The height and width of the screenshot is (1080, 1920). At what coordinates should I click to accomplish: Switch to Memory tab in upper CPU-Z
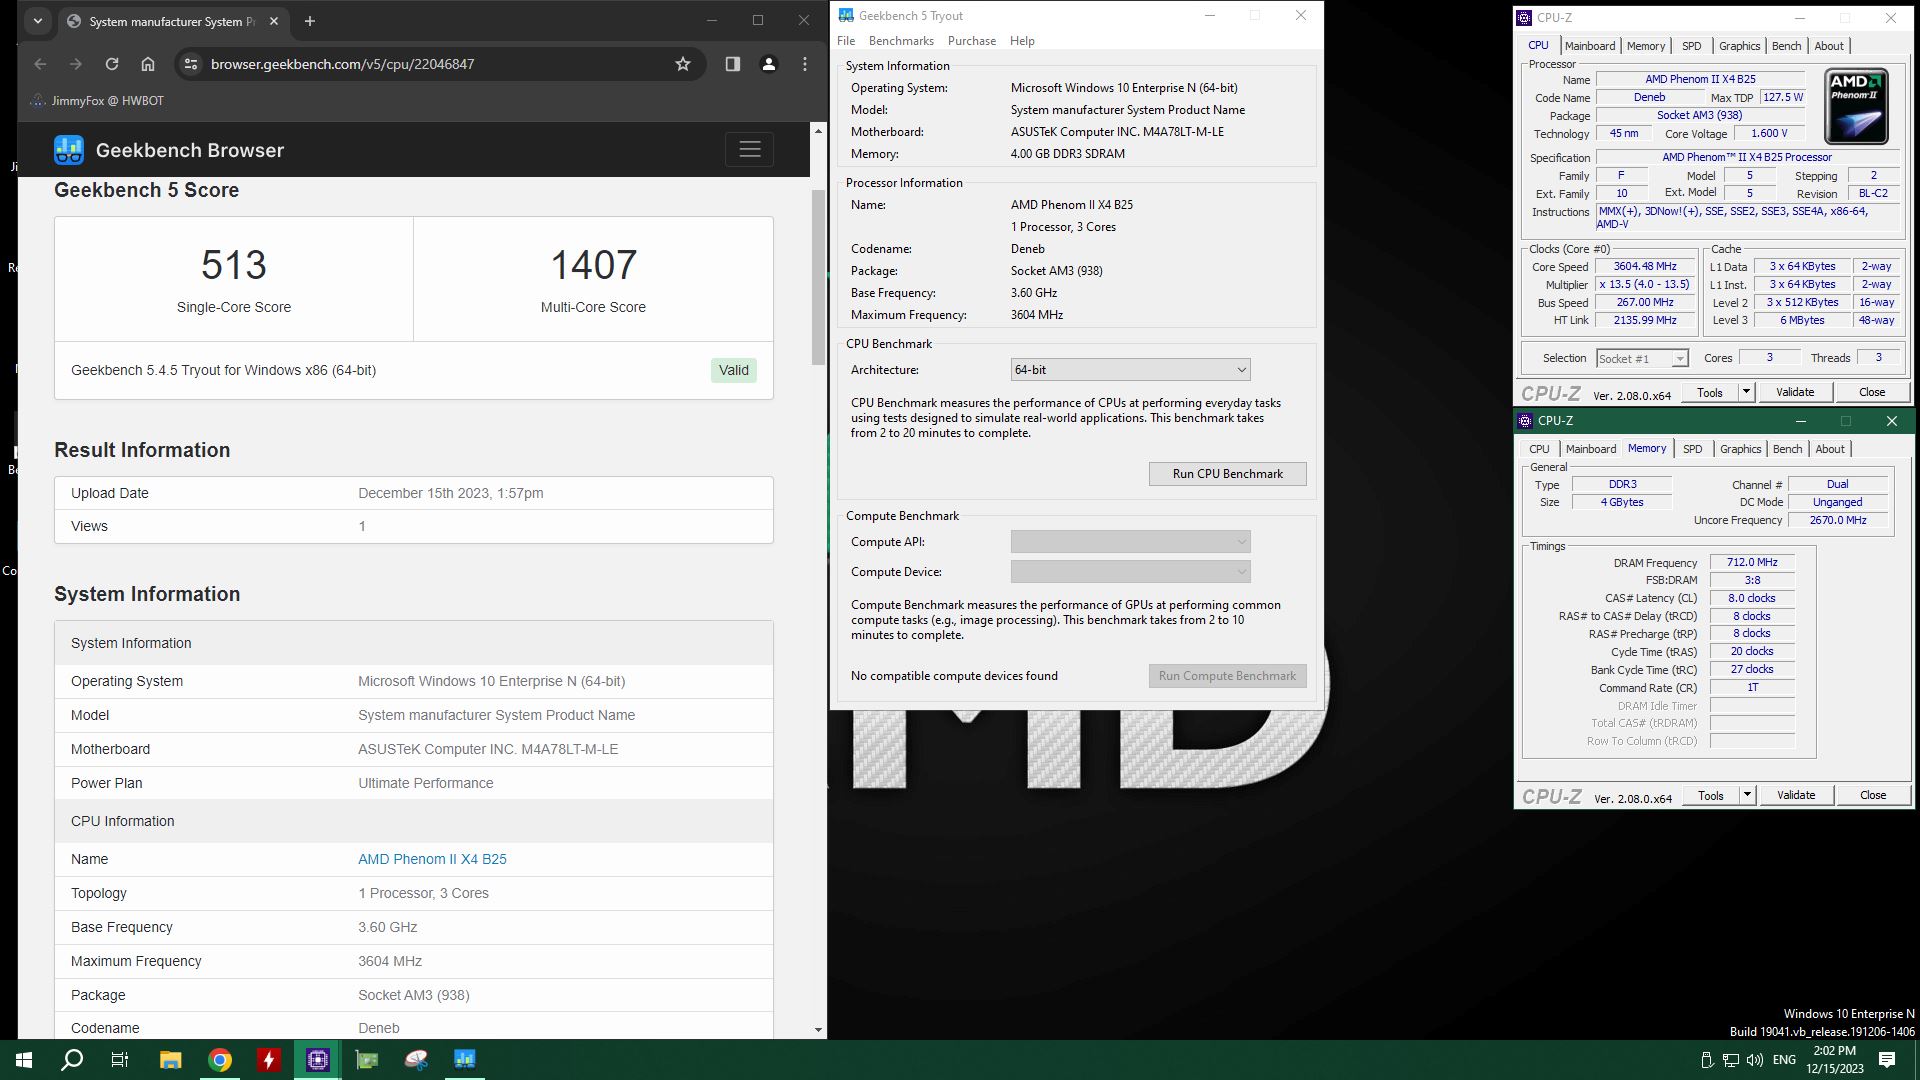[1645, 46]
